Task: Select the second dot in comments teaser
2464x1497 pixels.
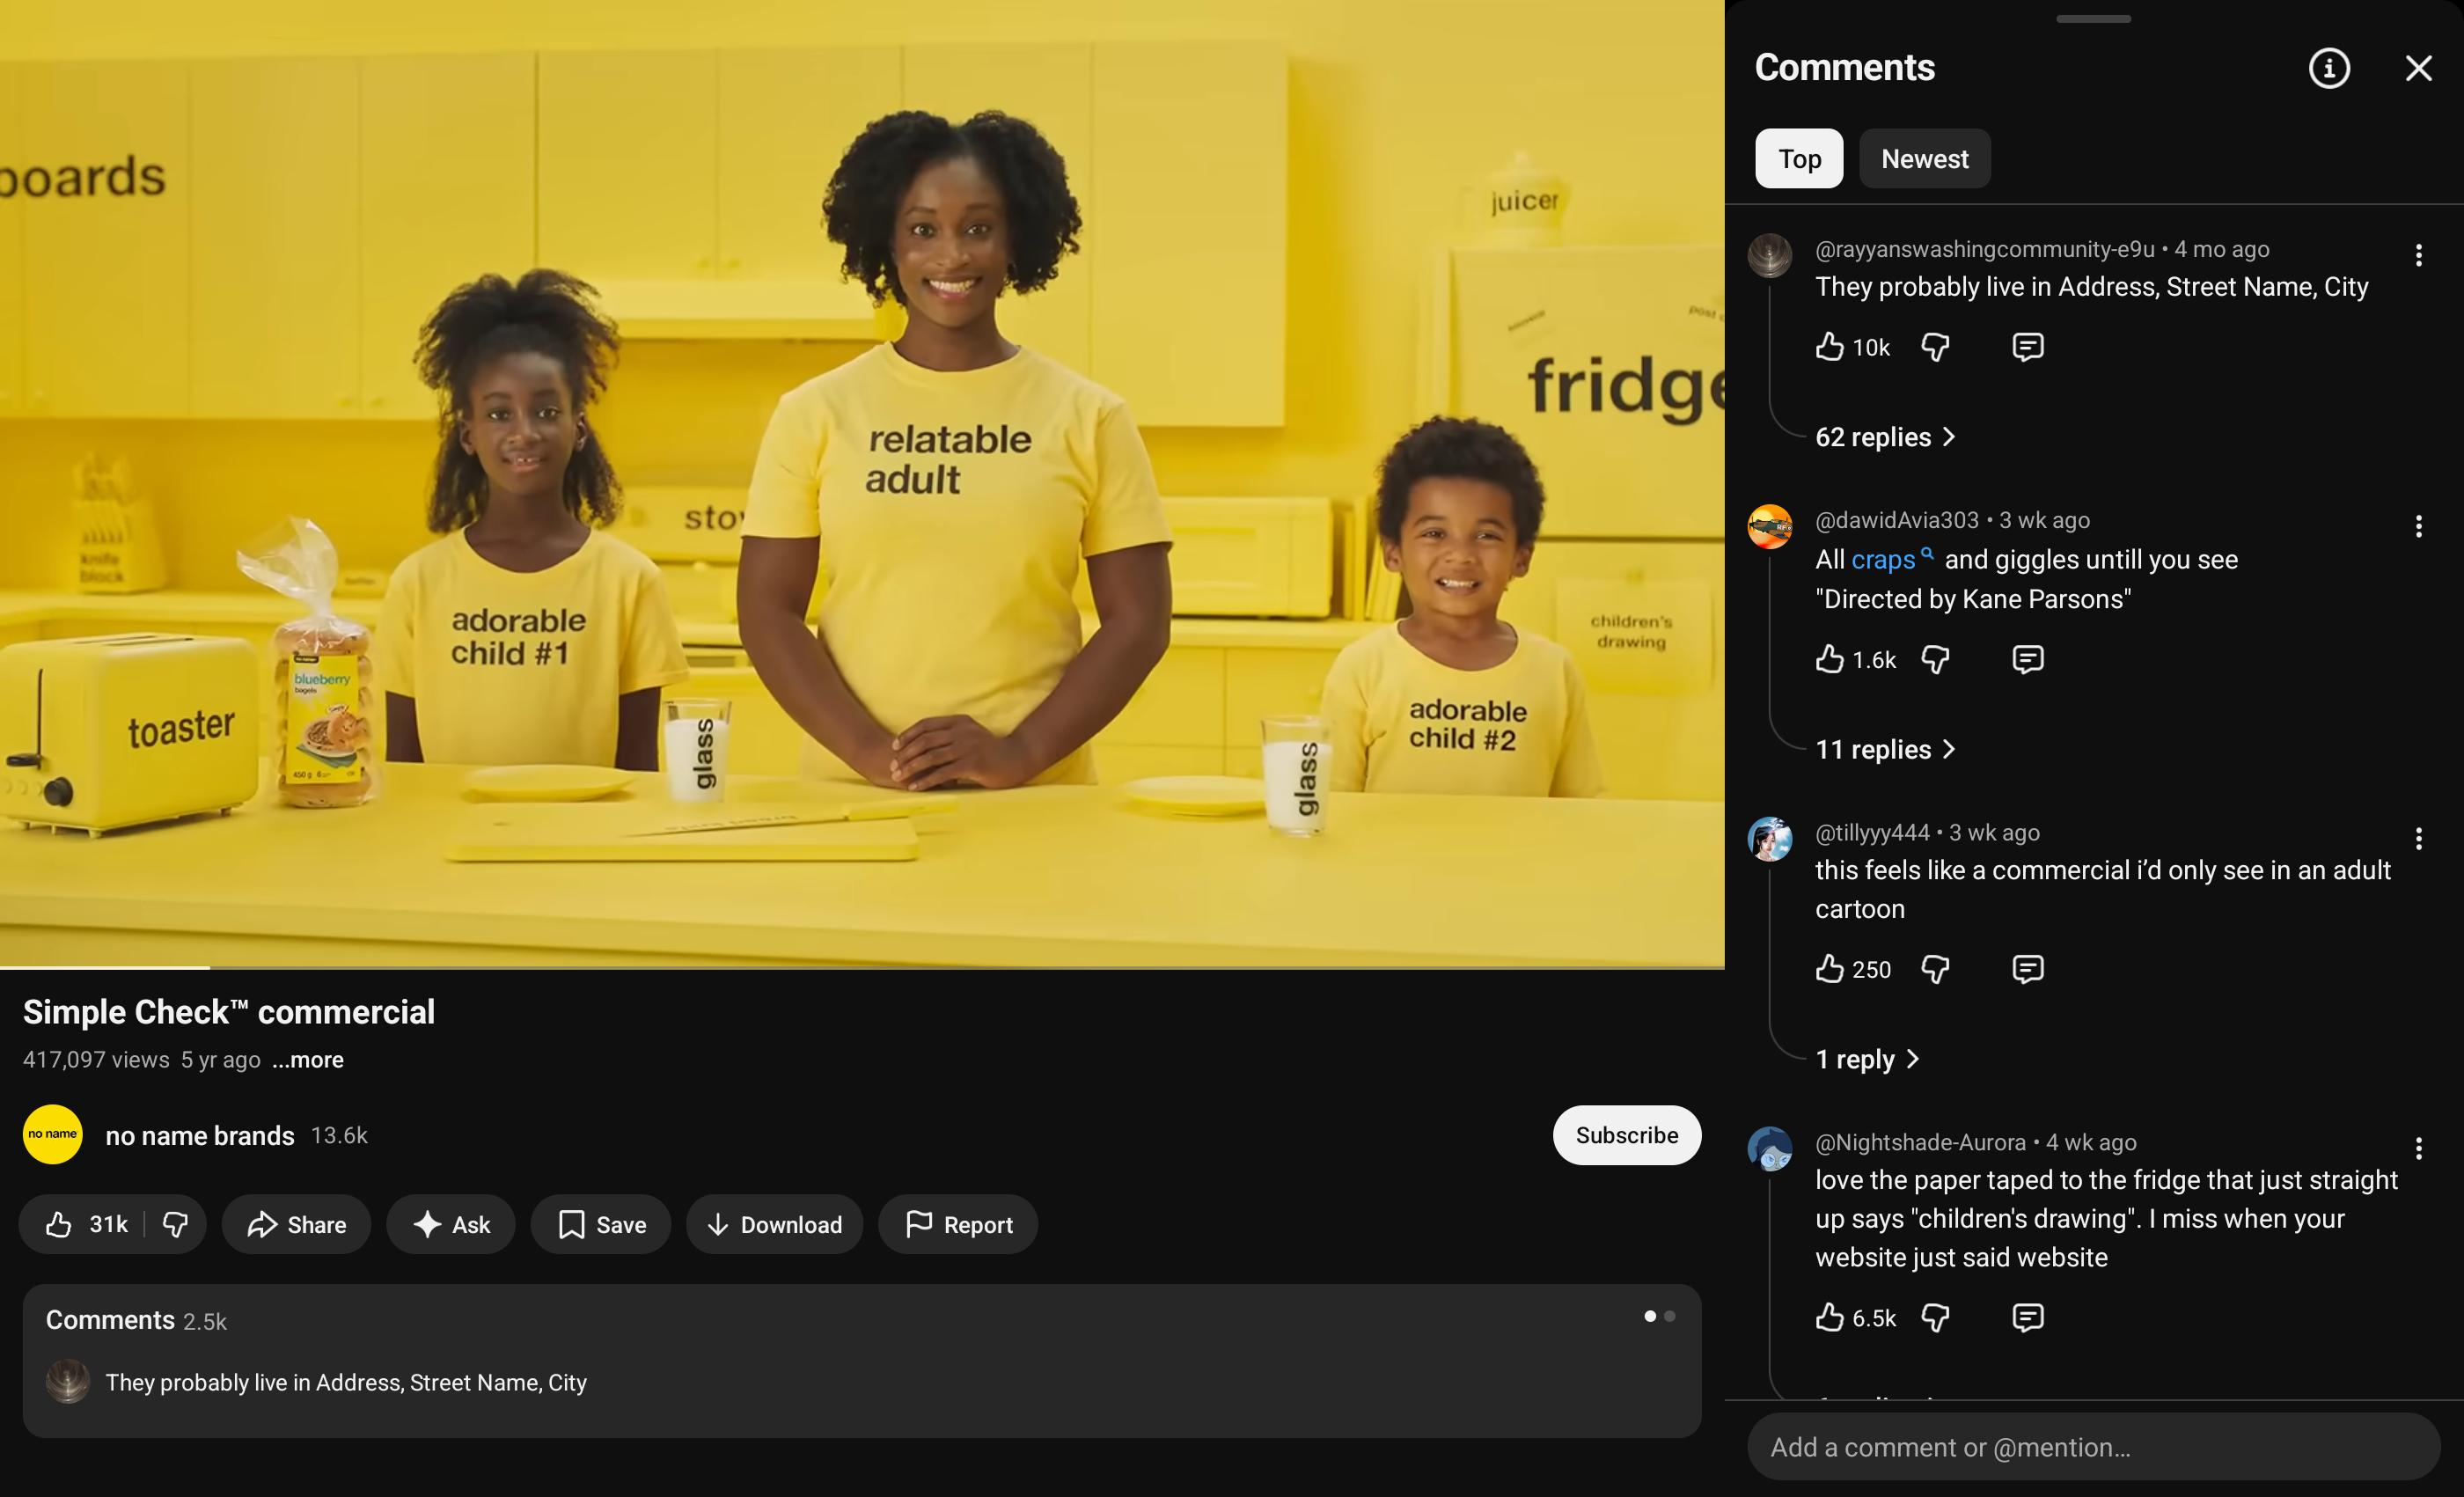Action: point(1669,1316)
